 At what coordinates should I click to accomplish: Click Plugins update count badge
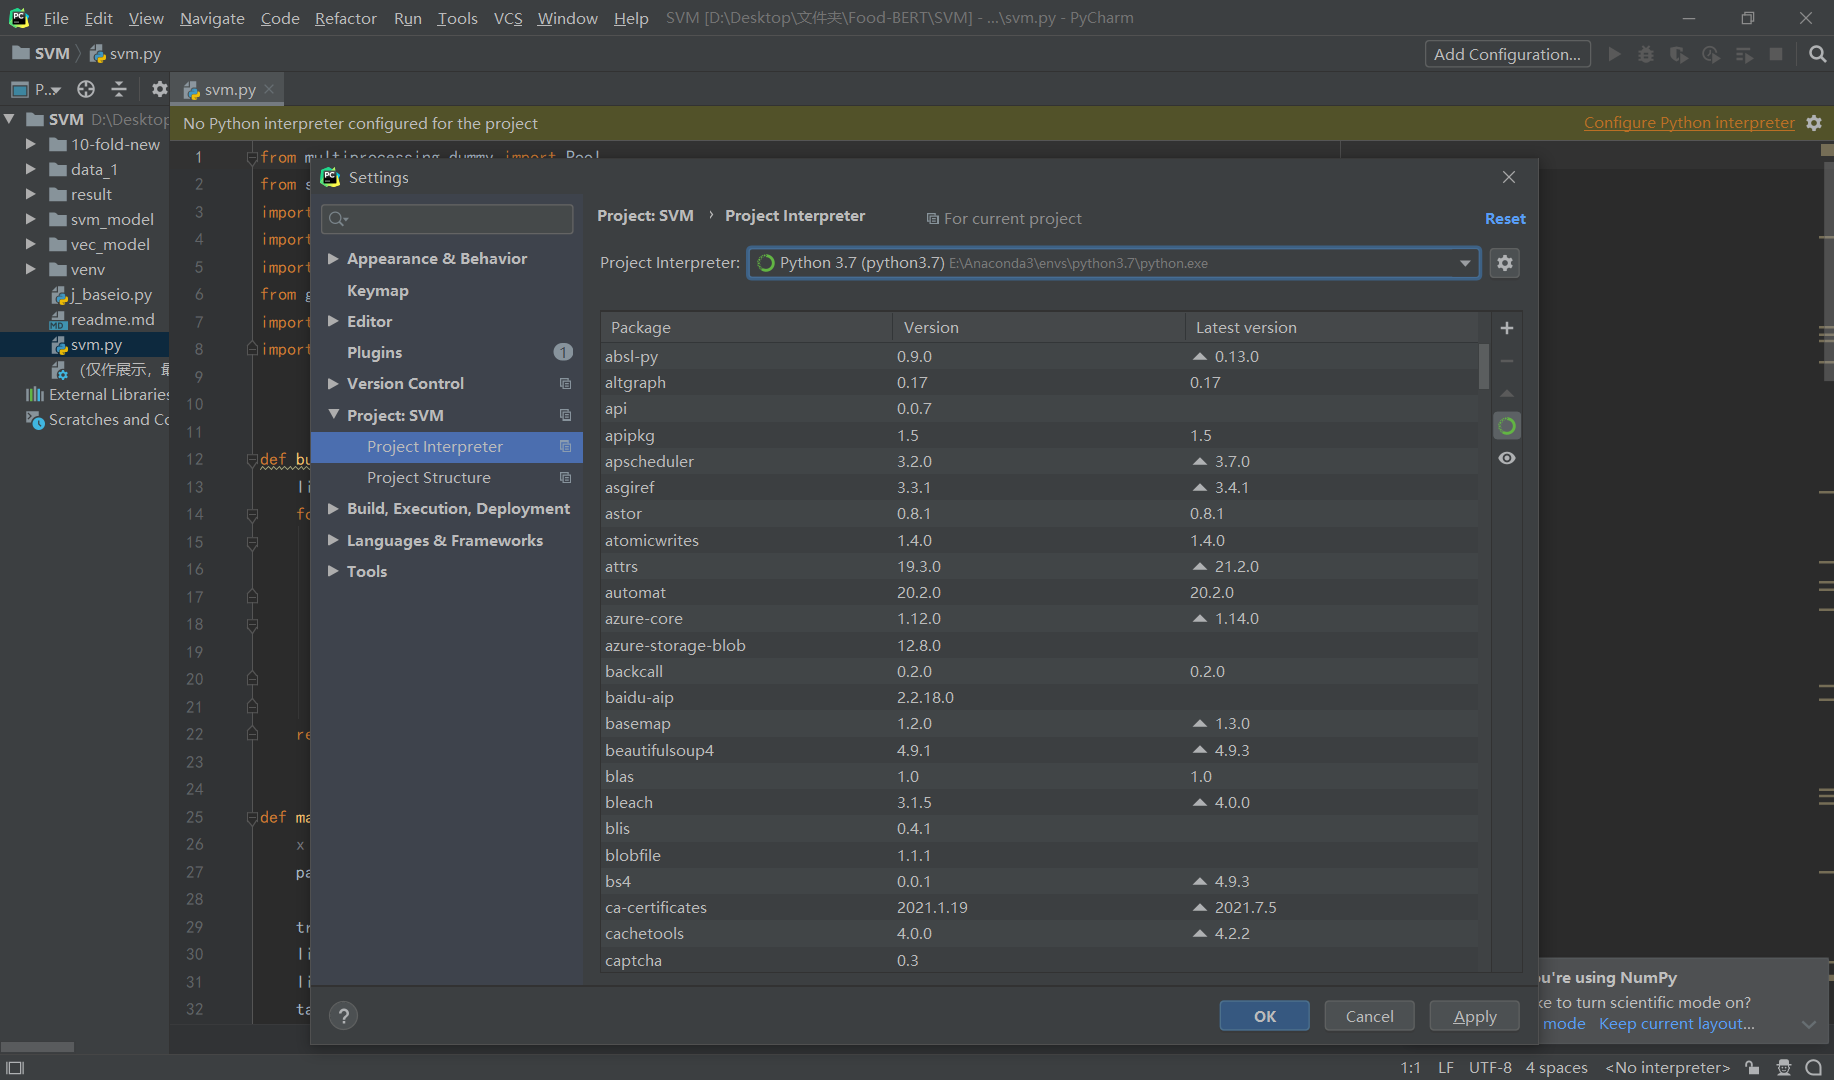click(563, 352)
